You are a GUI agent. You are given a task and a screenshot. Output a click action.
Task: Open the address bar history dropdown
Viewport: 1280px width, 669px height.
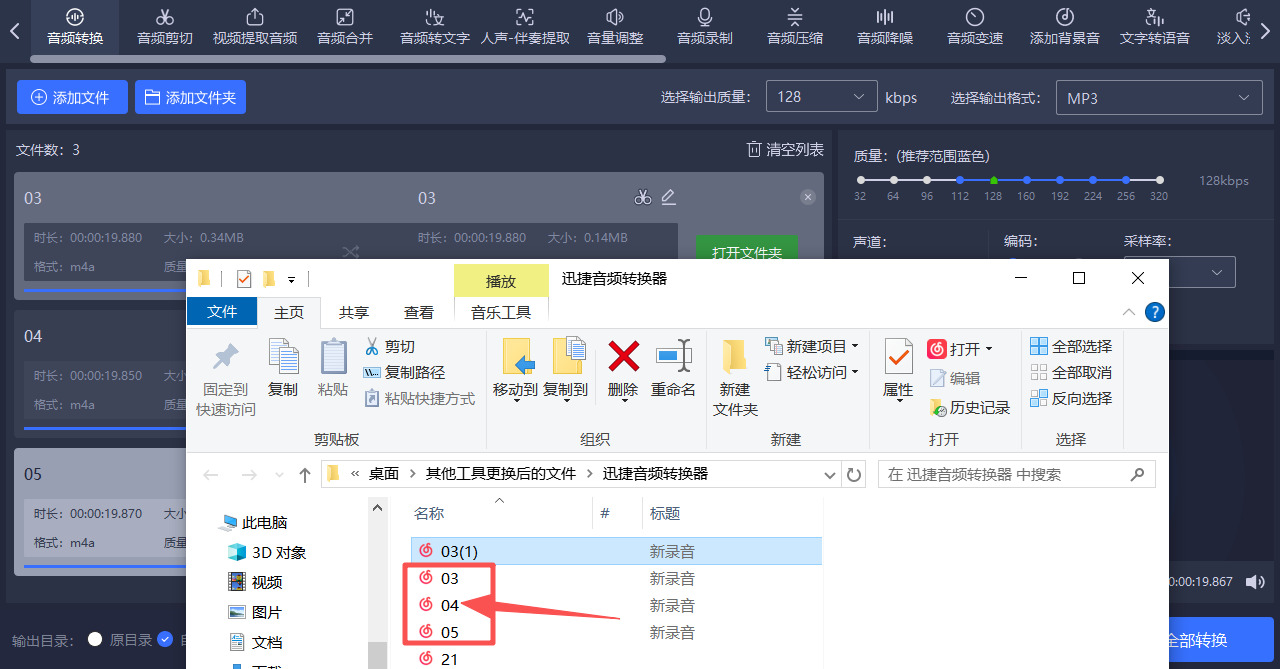(828, 474)
